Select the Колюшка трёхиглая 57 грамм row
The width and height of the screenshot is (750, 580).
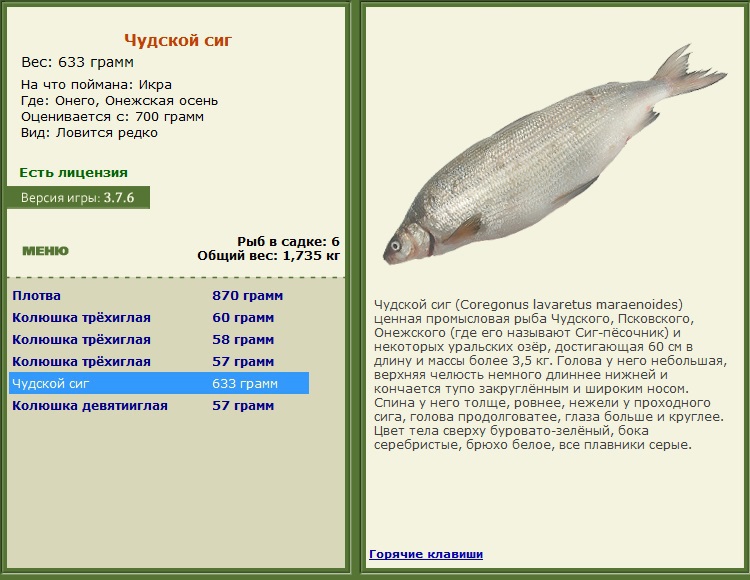click(x=159, y=361)
